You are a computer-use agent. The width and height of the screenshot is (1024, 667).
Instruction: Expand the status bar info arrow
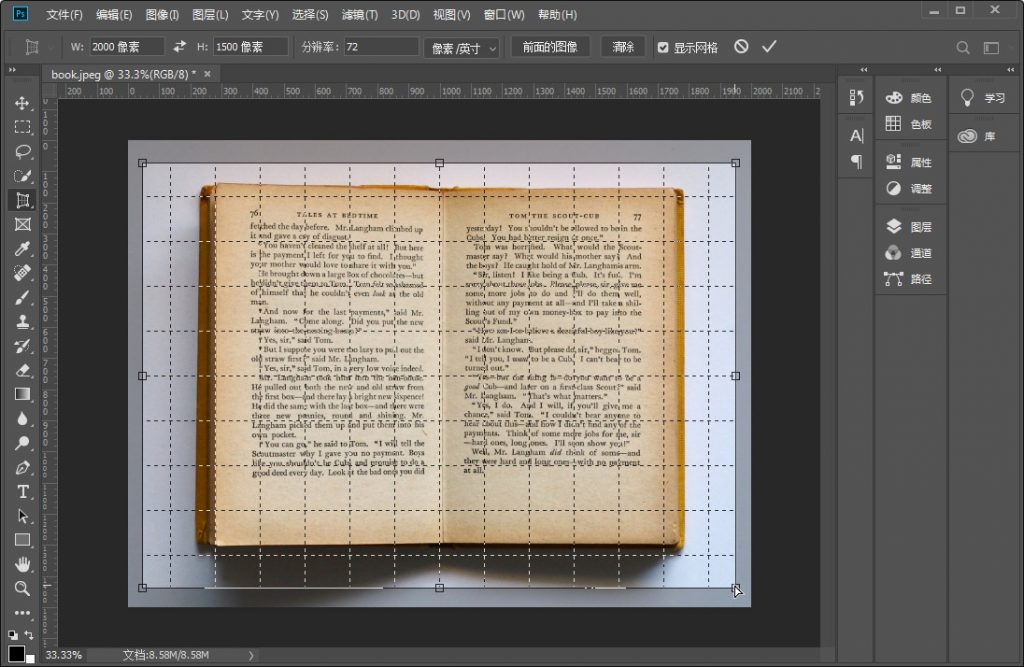[x=251, y=655]
